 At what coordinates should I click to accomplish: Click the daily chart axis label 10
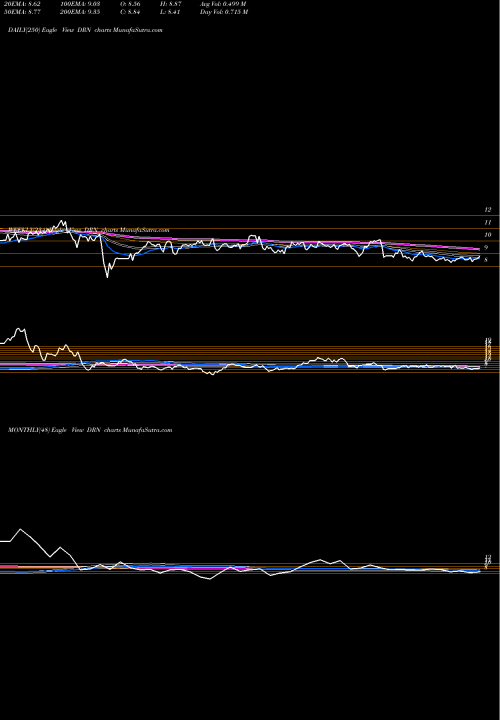point(488,235)
